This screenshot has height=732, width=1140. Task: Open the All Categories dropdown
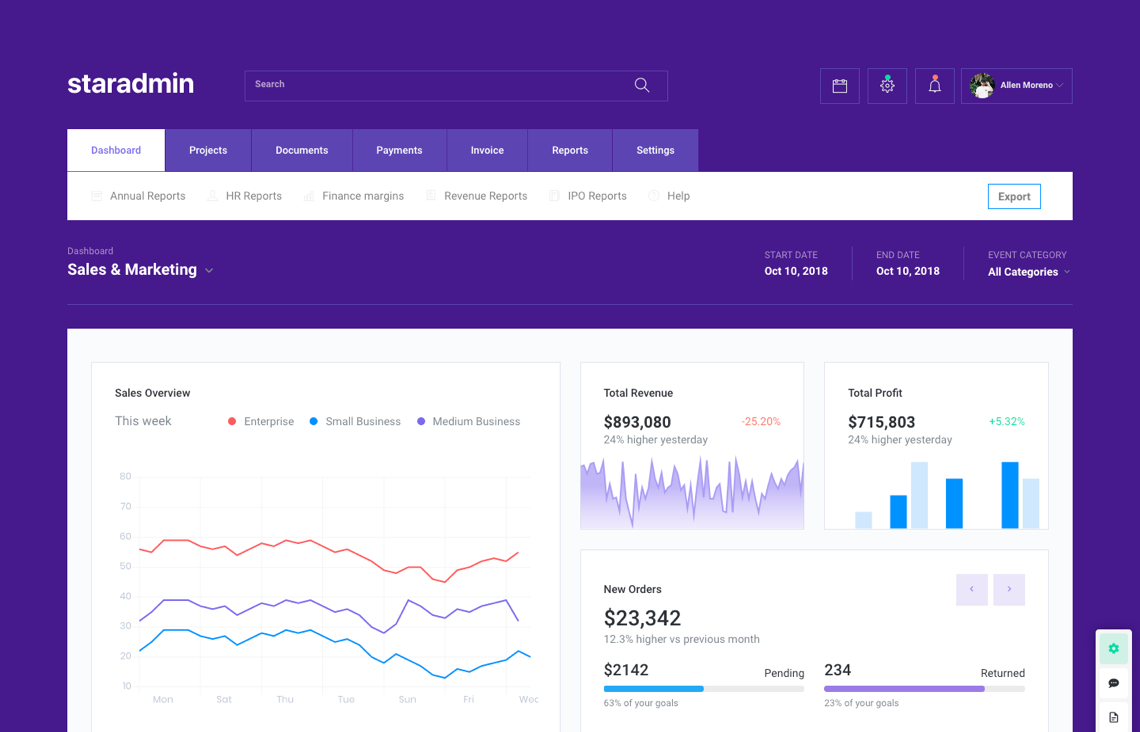pos(1029,272)
